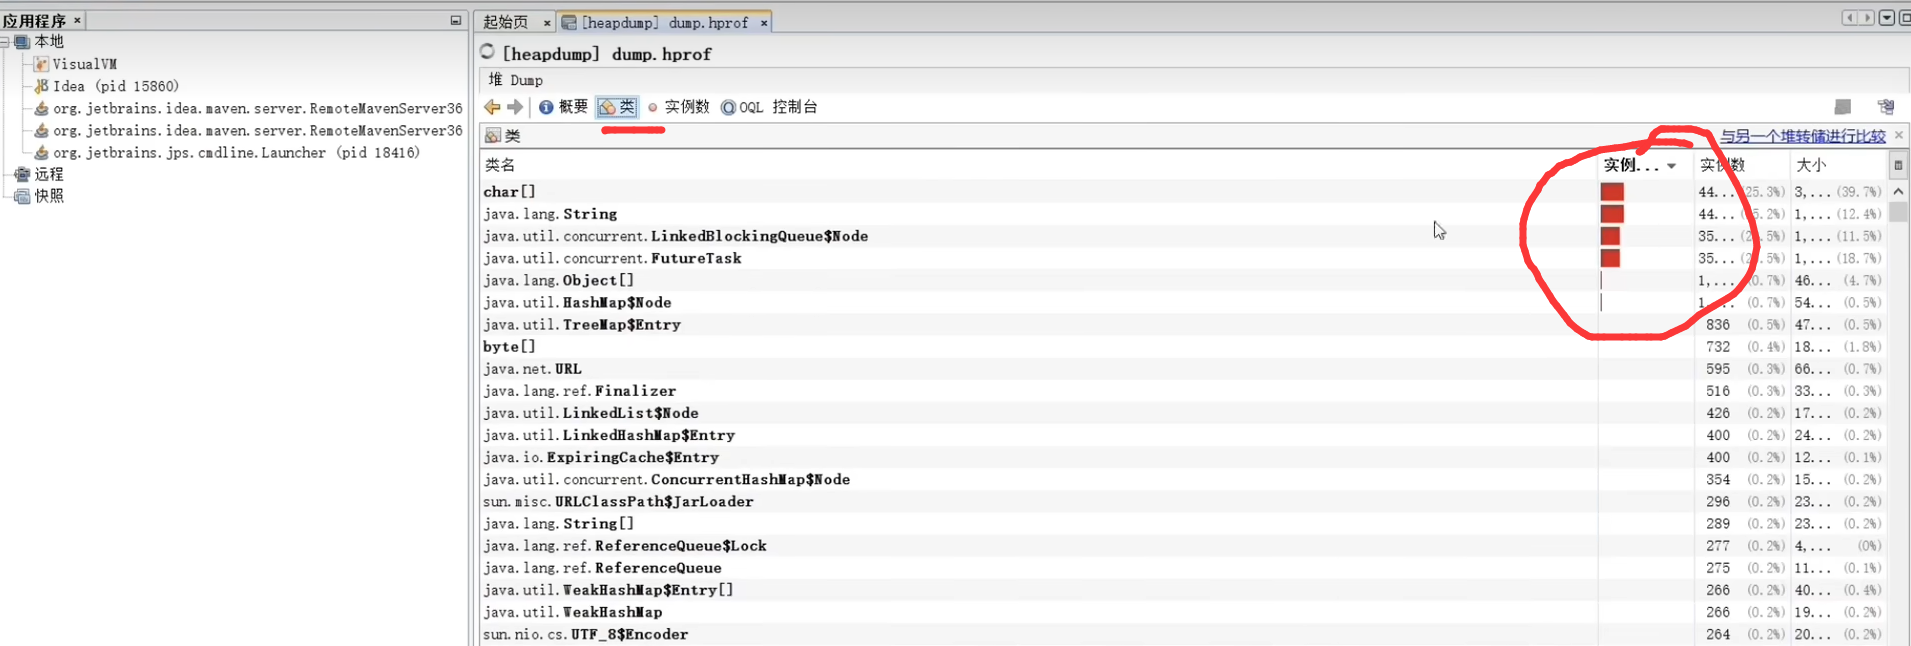
Task: Click the pointing-hand icon at toolbar right
Action: (1886, 107)
